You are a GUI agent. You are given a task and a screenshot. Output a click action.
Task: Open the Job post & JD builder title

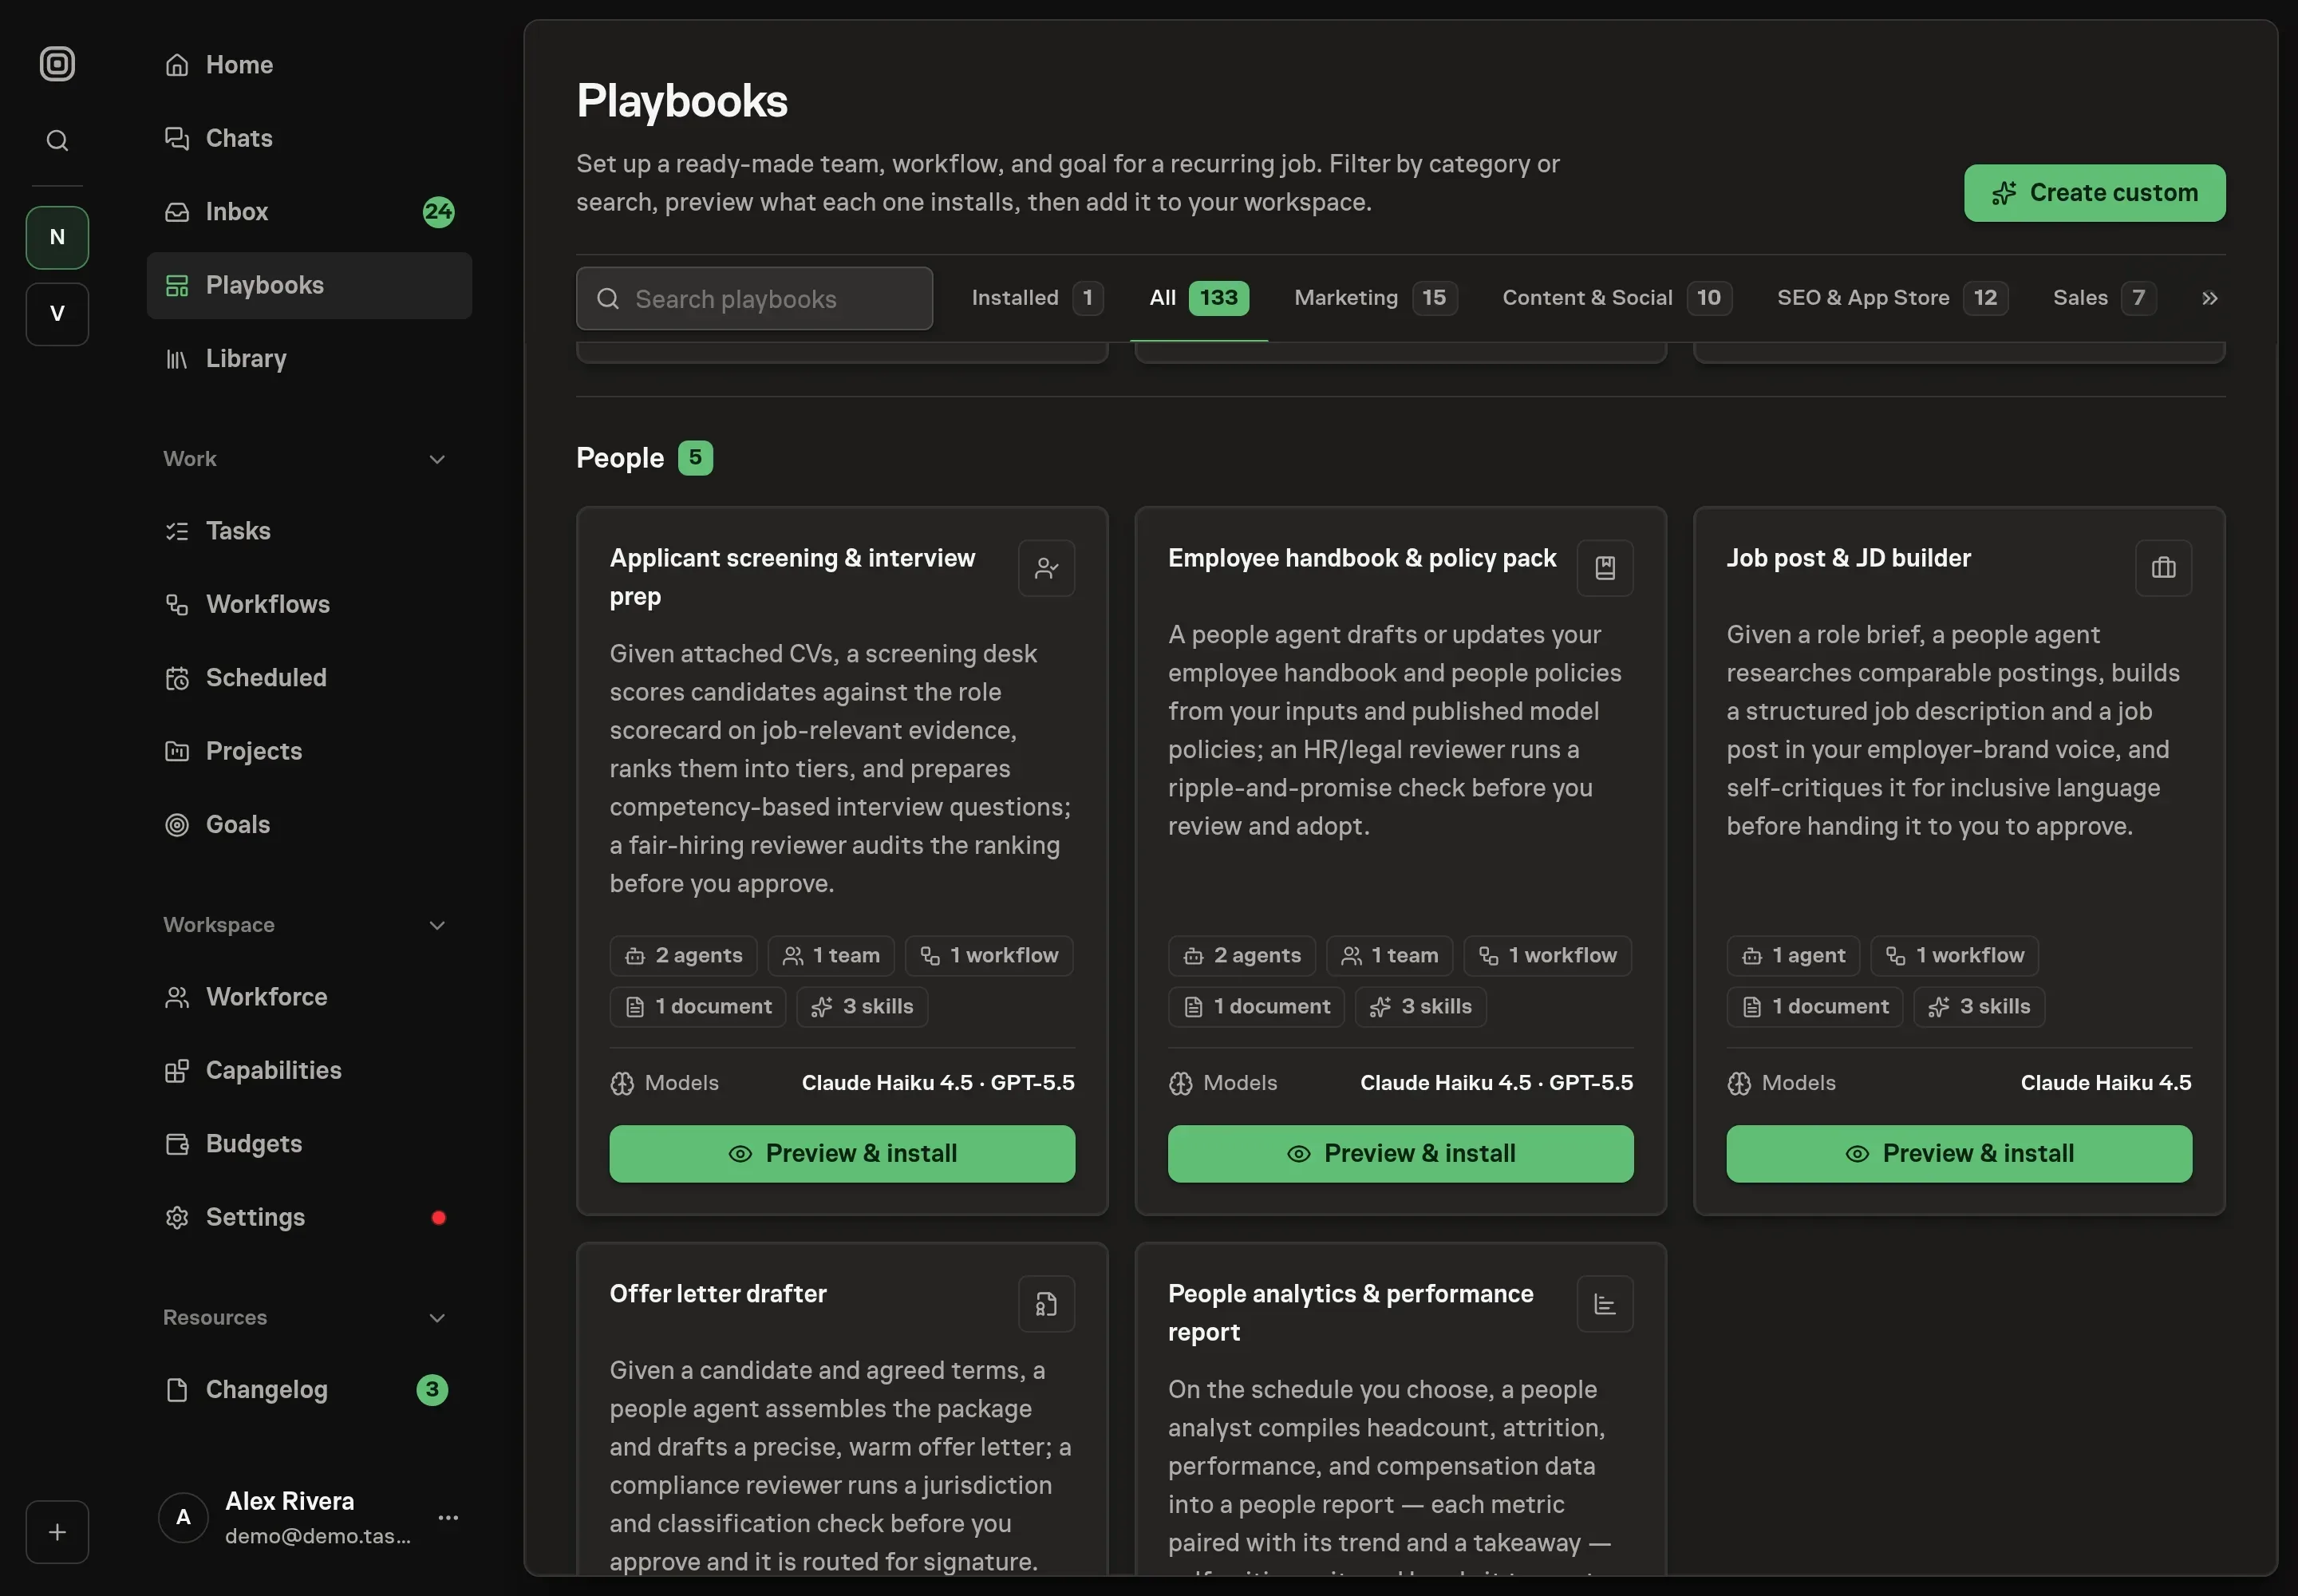[1848, 558]
